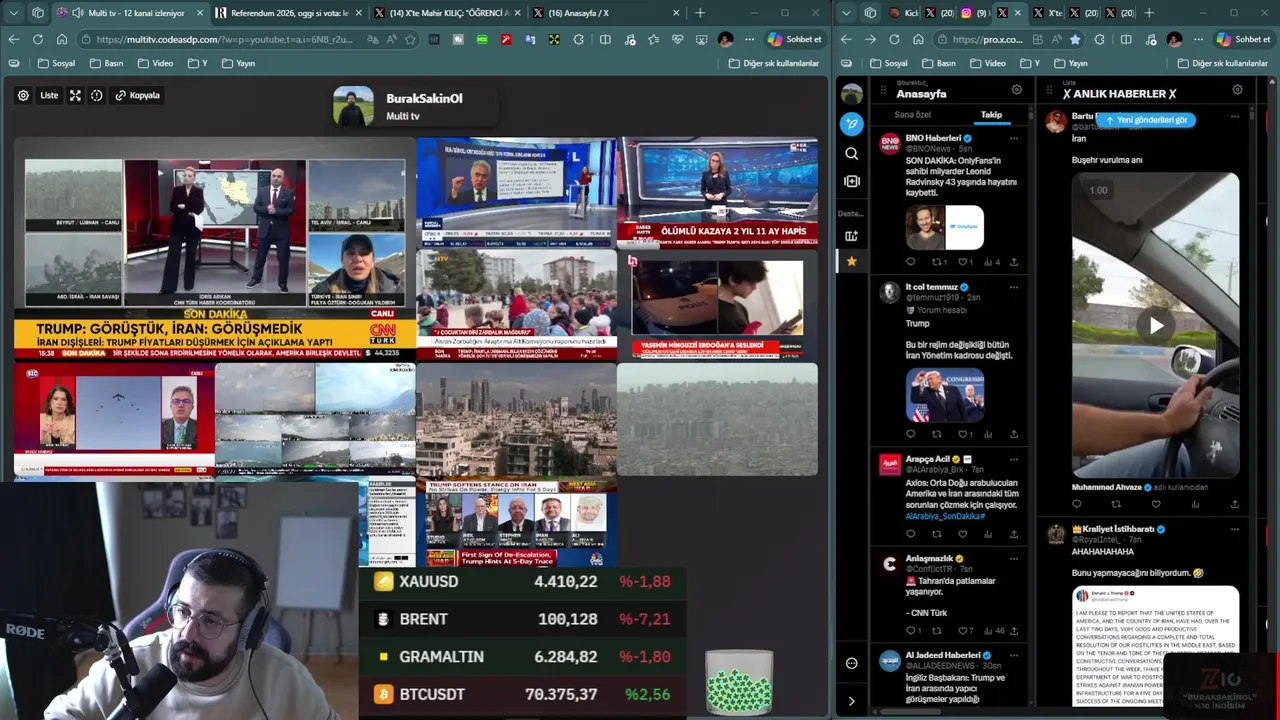
Task: Retweet the Anlaşmazlık post
Action: [937, 631]
